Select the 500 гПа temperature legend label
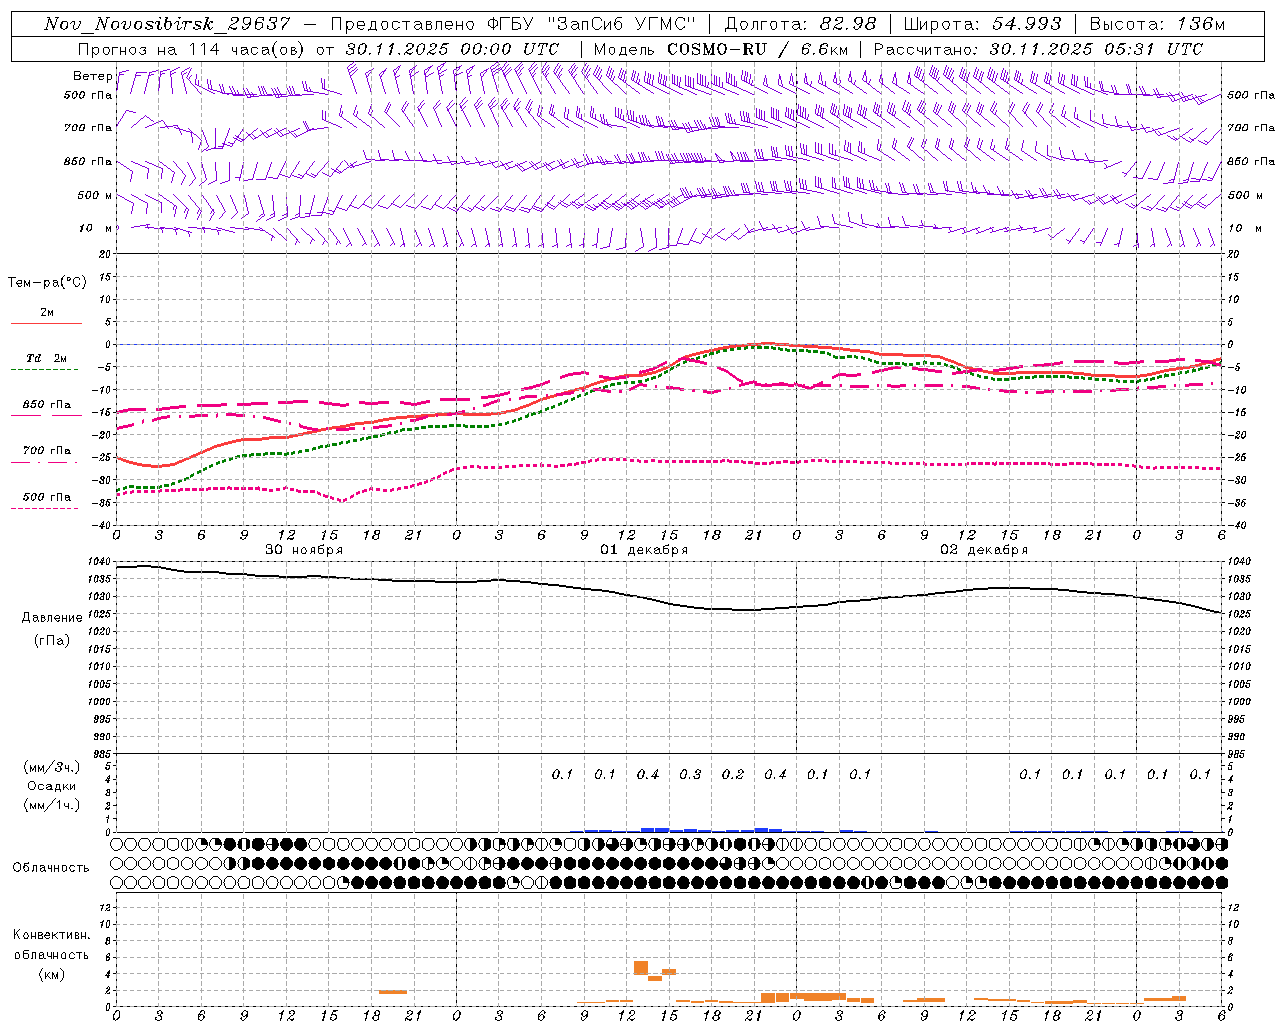The height and width of the screenshot is (1024, 1280). tap(46, 497)
